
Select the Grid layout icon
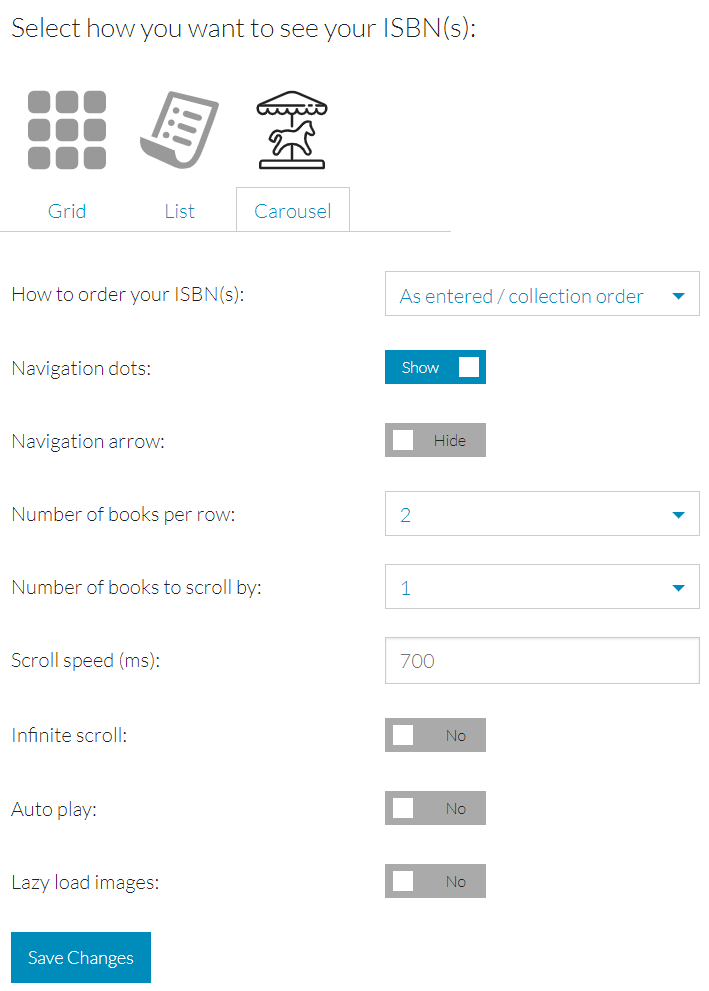coord(67,130)
